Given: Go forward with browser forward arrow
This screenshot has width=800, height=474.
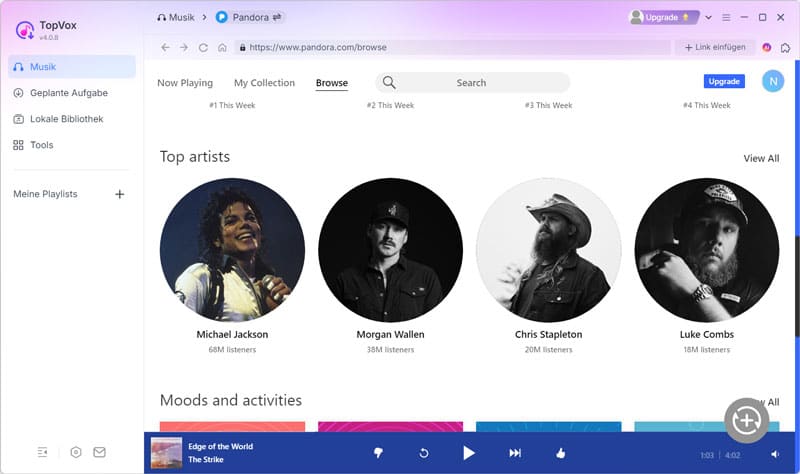Looking at the screenshot, I should coord(184,47).
